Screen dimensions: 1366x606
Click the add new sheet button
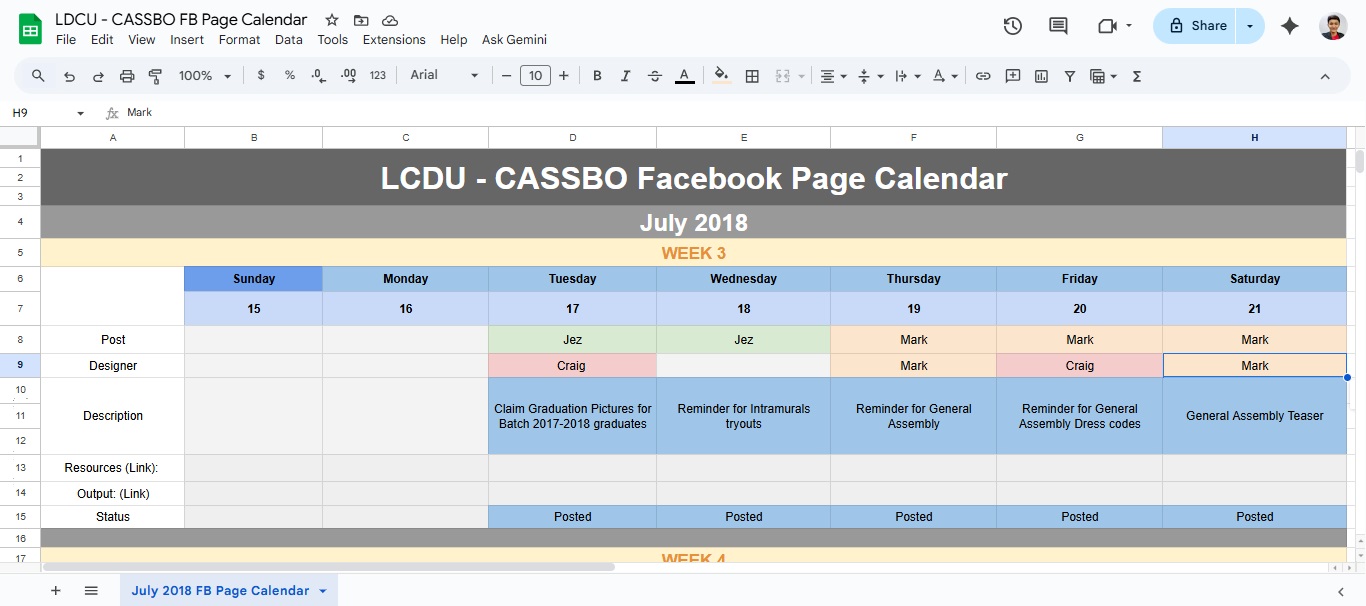pyautogui.click(x=56, y=591)
